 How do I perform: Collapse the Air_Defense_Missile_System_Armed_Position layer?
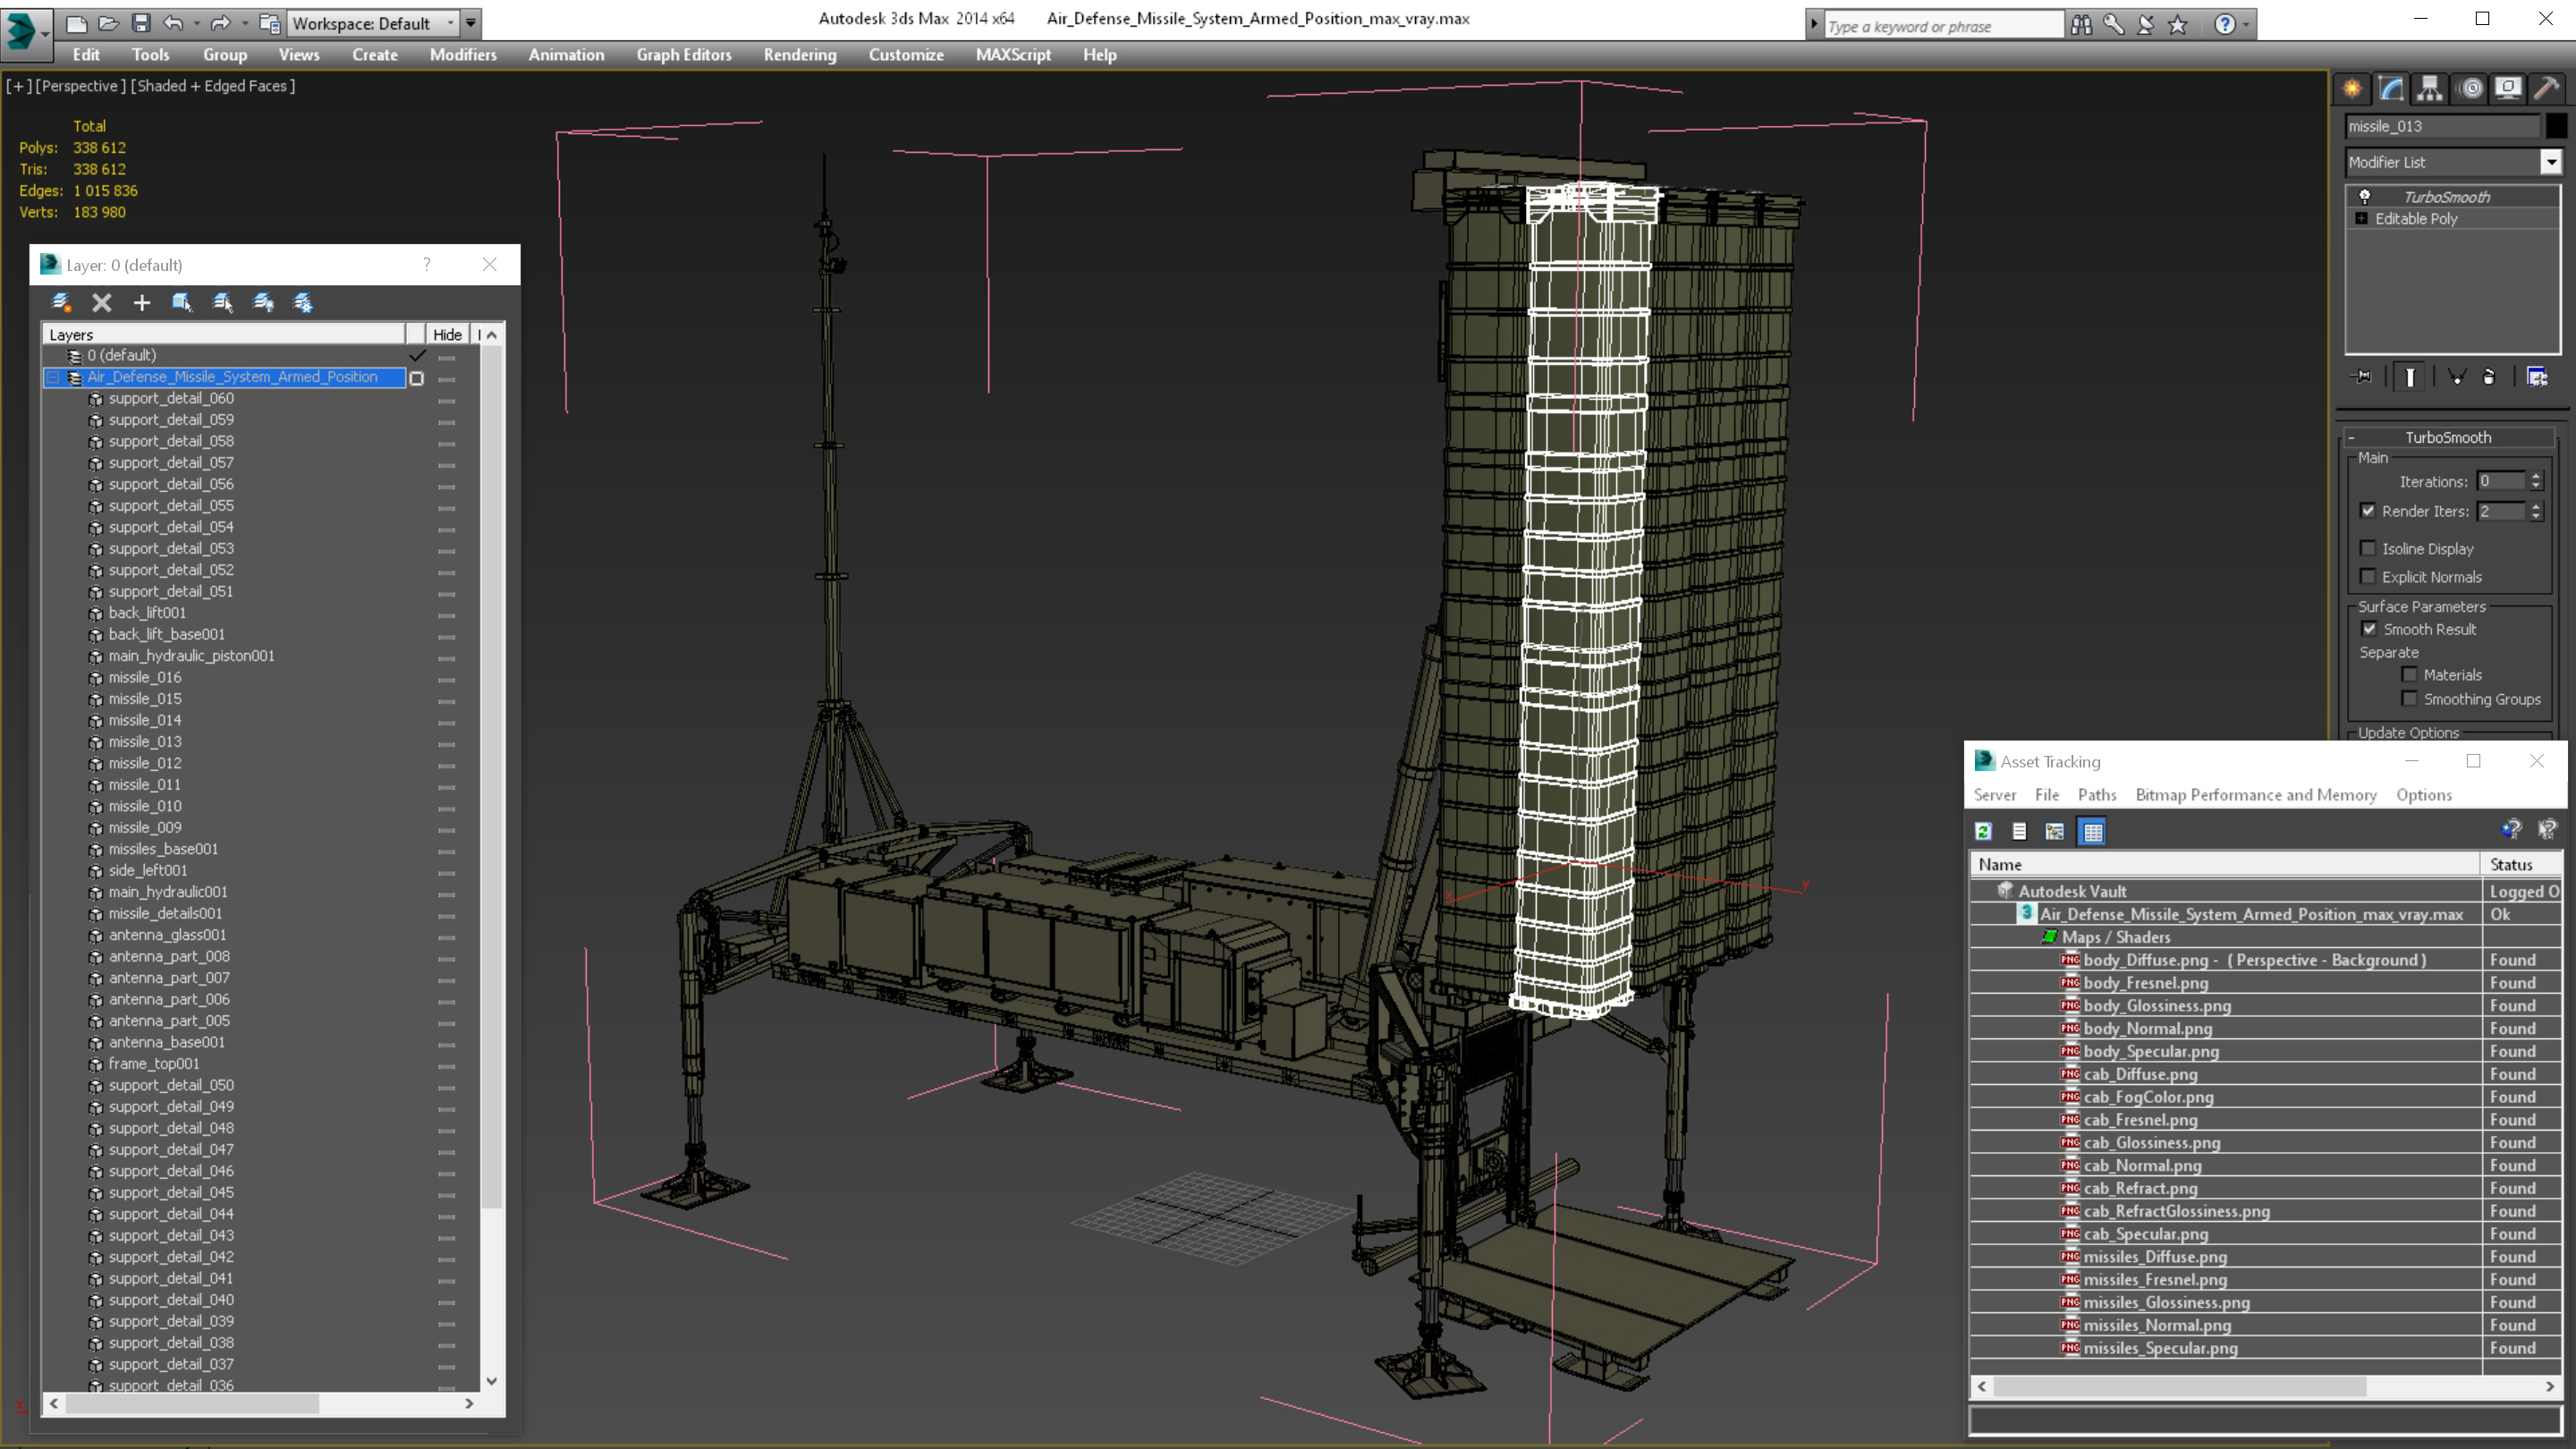coord(53,377)
